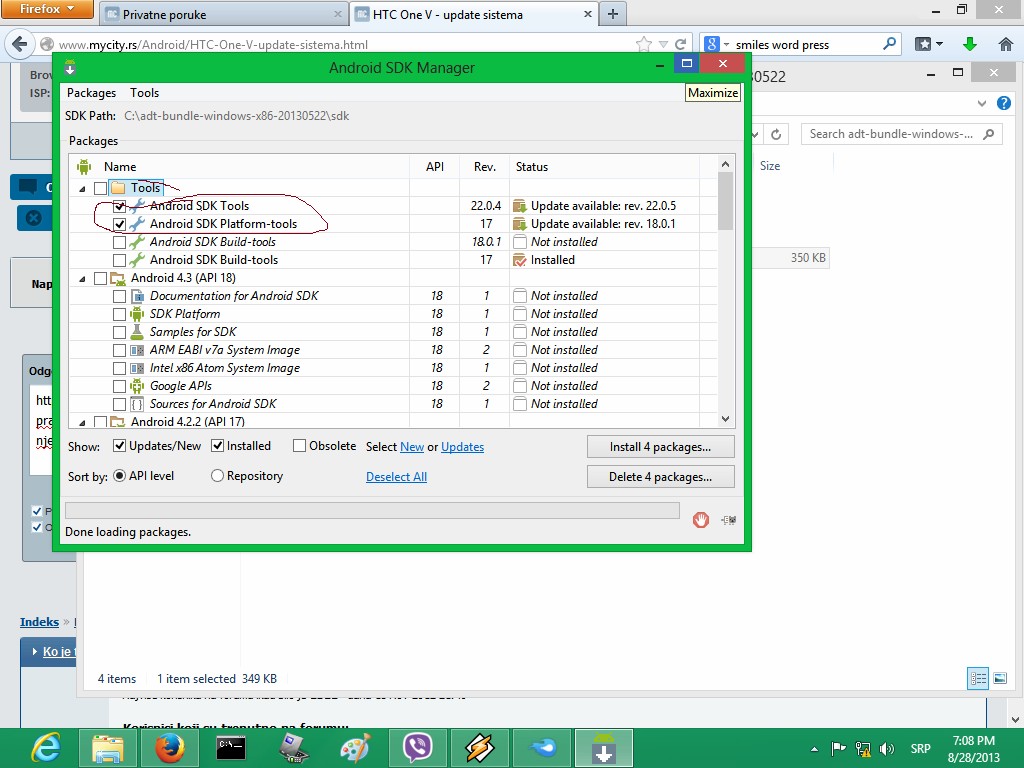Click the packages list vertical scrollbar thumb
The image size is (1024, 768).
(725, 201)
